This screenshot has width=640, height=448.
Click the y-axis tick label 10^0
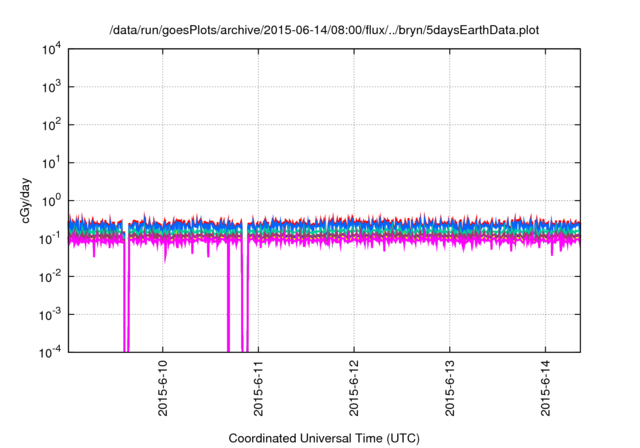click(x=51, y=201)
